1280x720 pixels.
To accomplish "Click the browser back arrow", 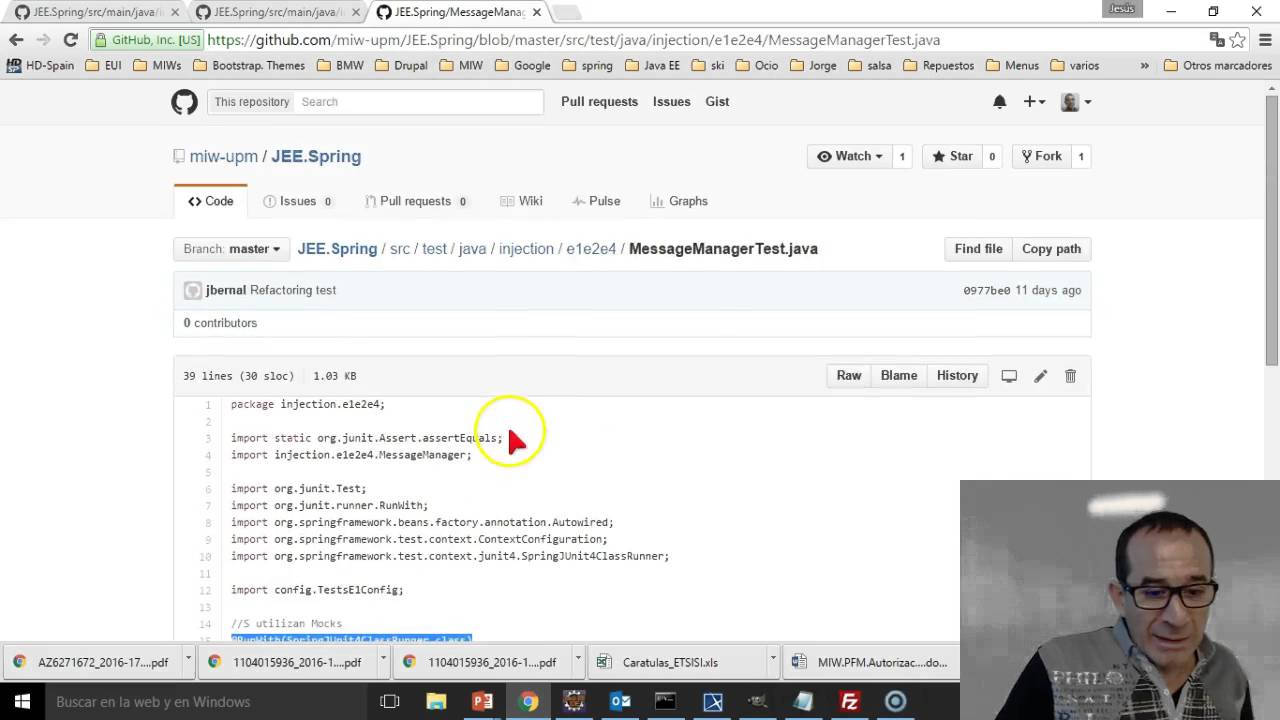I will point(16,40).
